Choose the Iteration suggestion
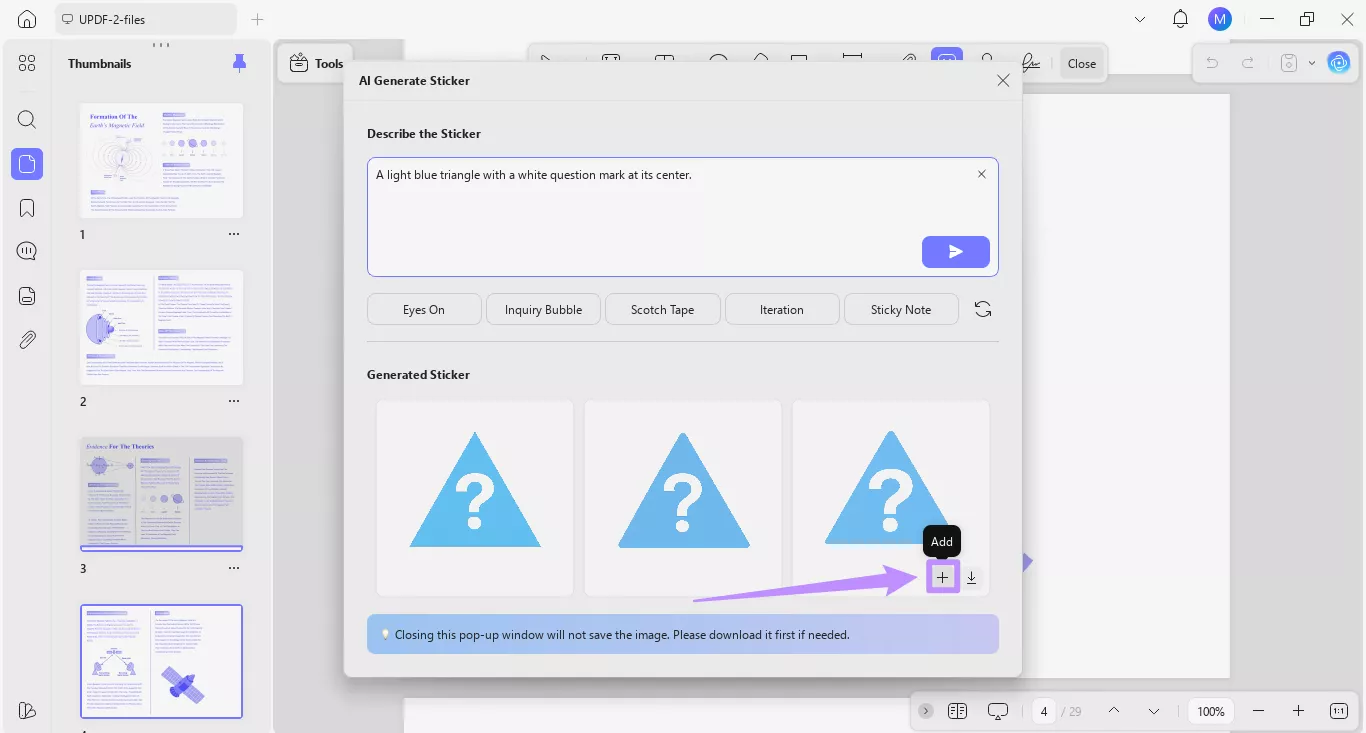Viewport: 1366px width, 733px height. click(782, 310)
